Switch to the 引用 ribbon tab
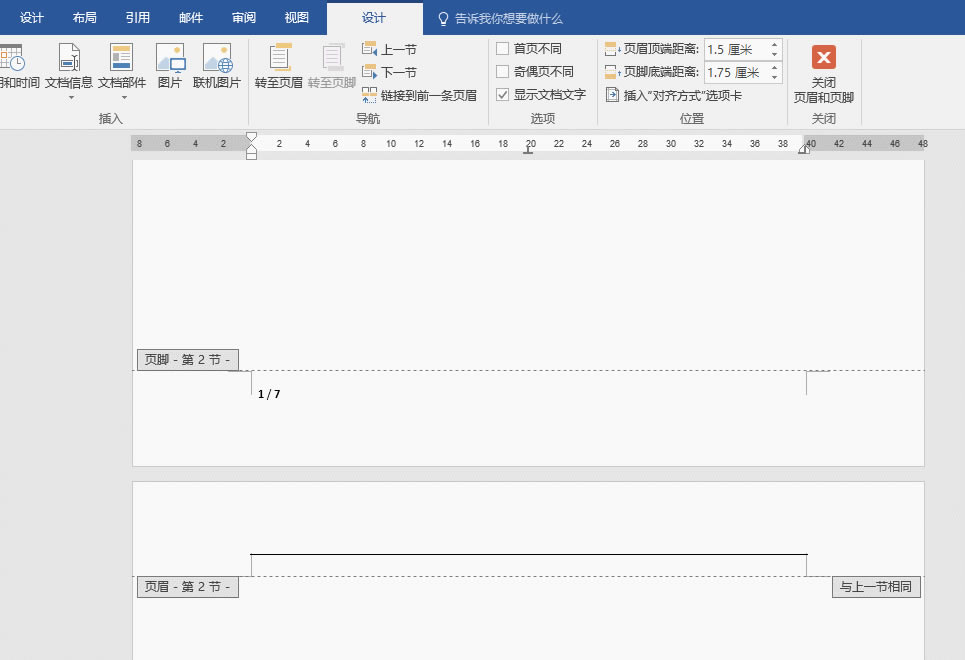Image resolution: width=965 pixels, height=660 pixels. pyautogui.click(x=137, y=18)
